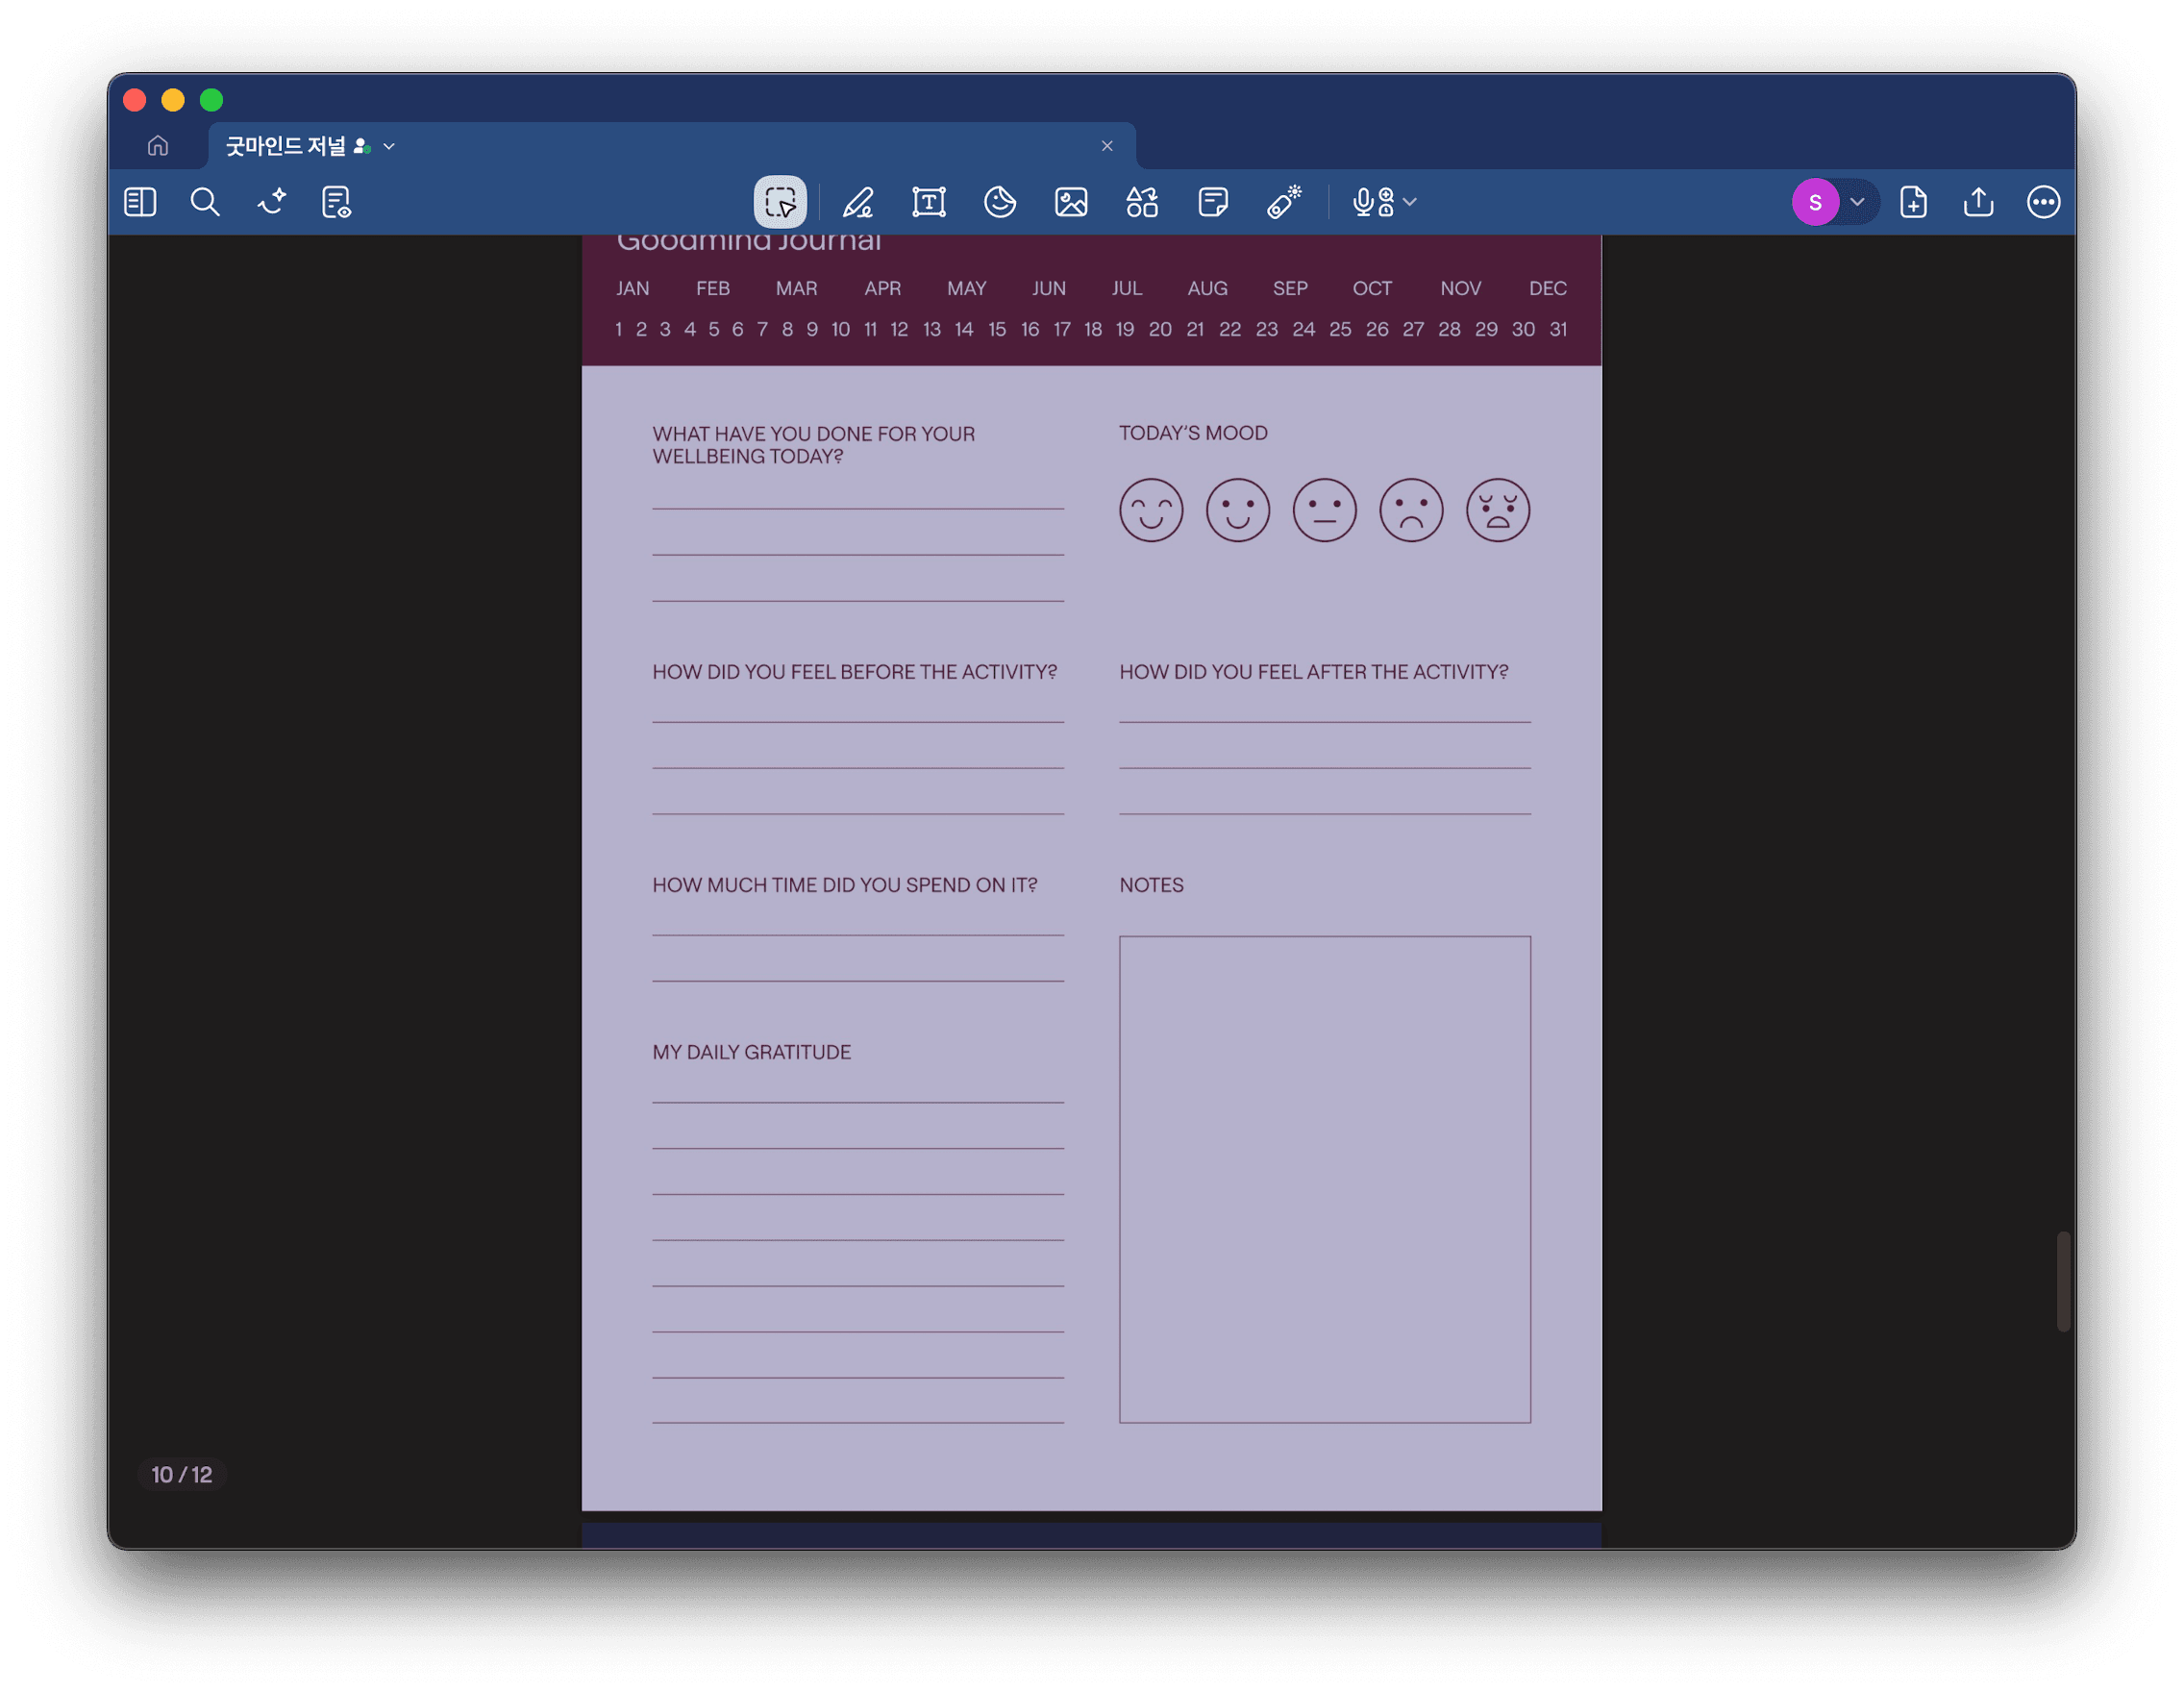Screen dimensions: 2184x1692
Task: Switch to the Pen tool
Action: [858, 202]
